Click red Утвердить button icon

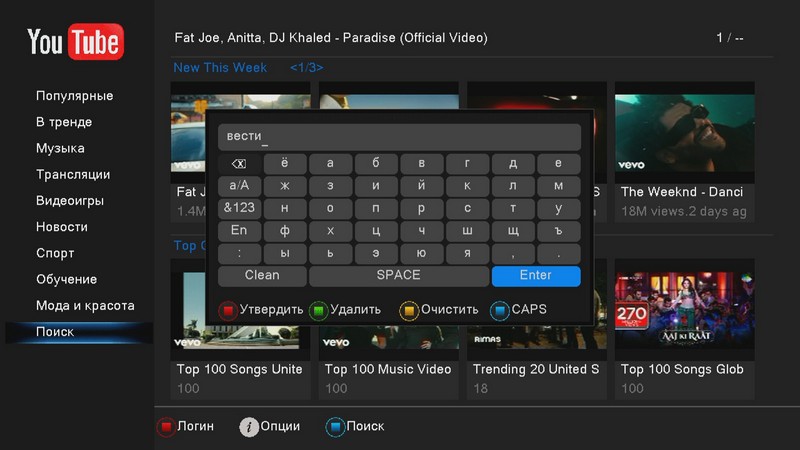point(228,310)
